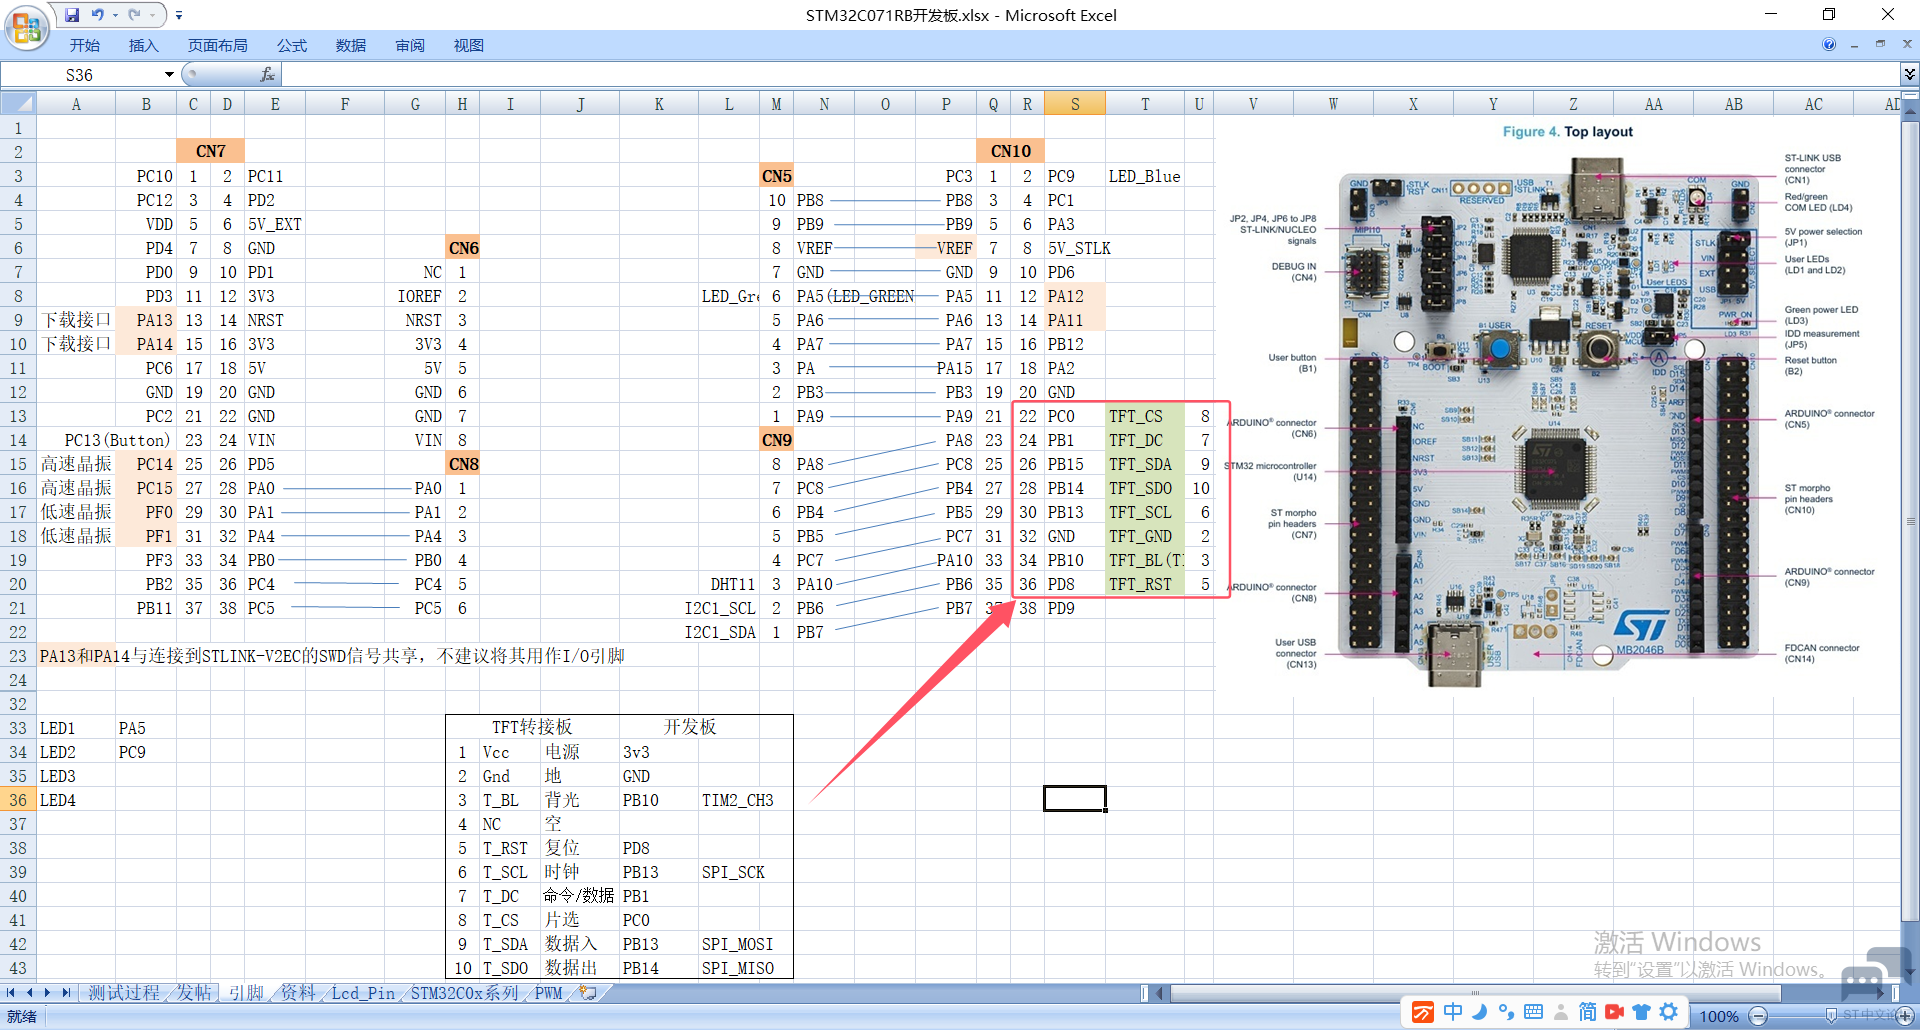Click the horizontal scrollbar thumb

point(1475,993)
